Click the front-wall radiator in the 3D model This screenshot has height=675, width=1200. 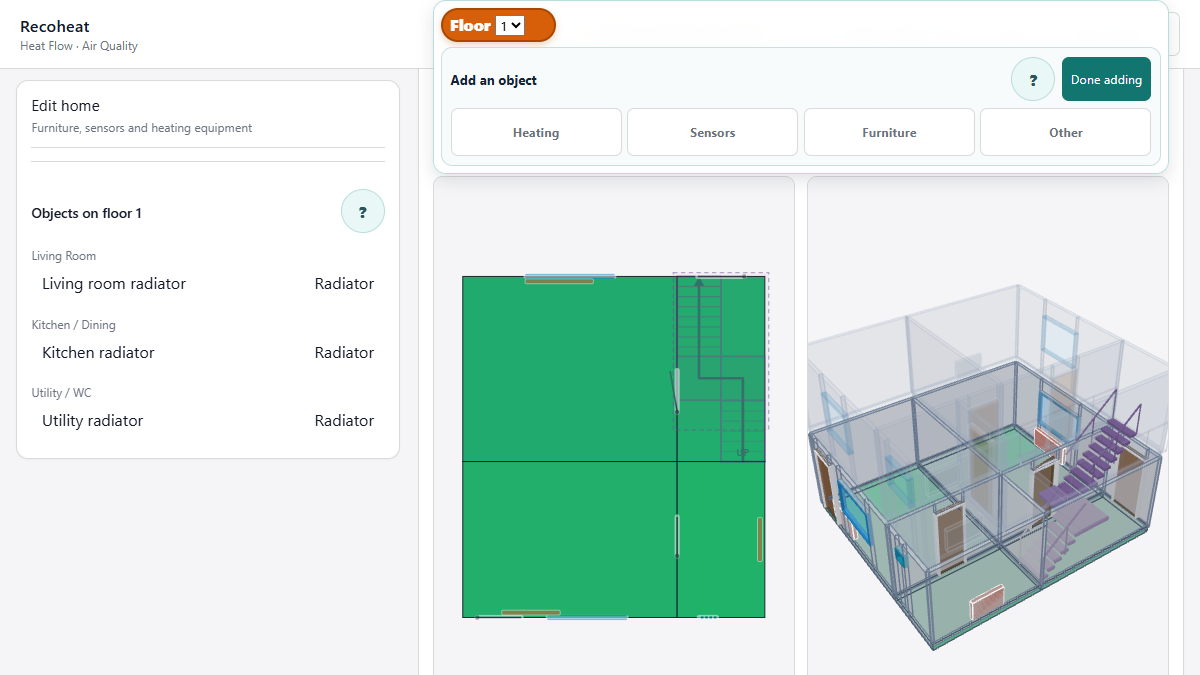(986, 602)
